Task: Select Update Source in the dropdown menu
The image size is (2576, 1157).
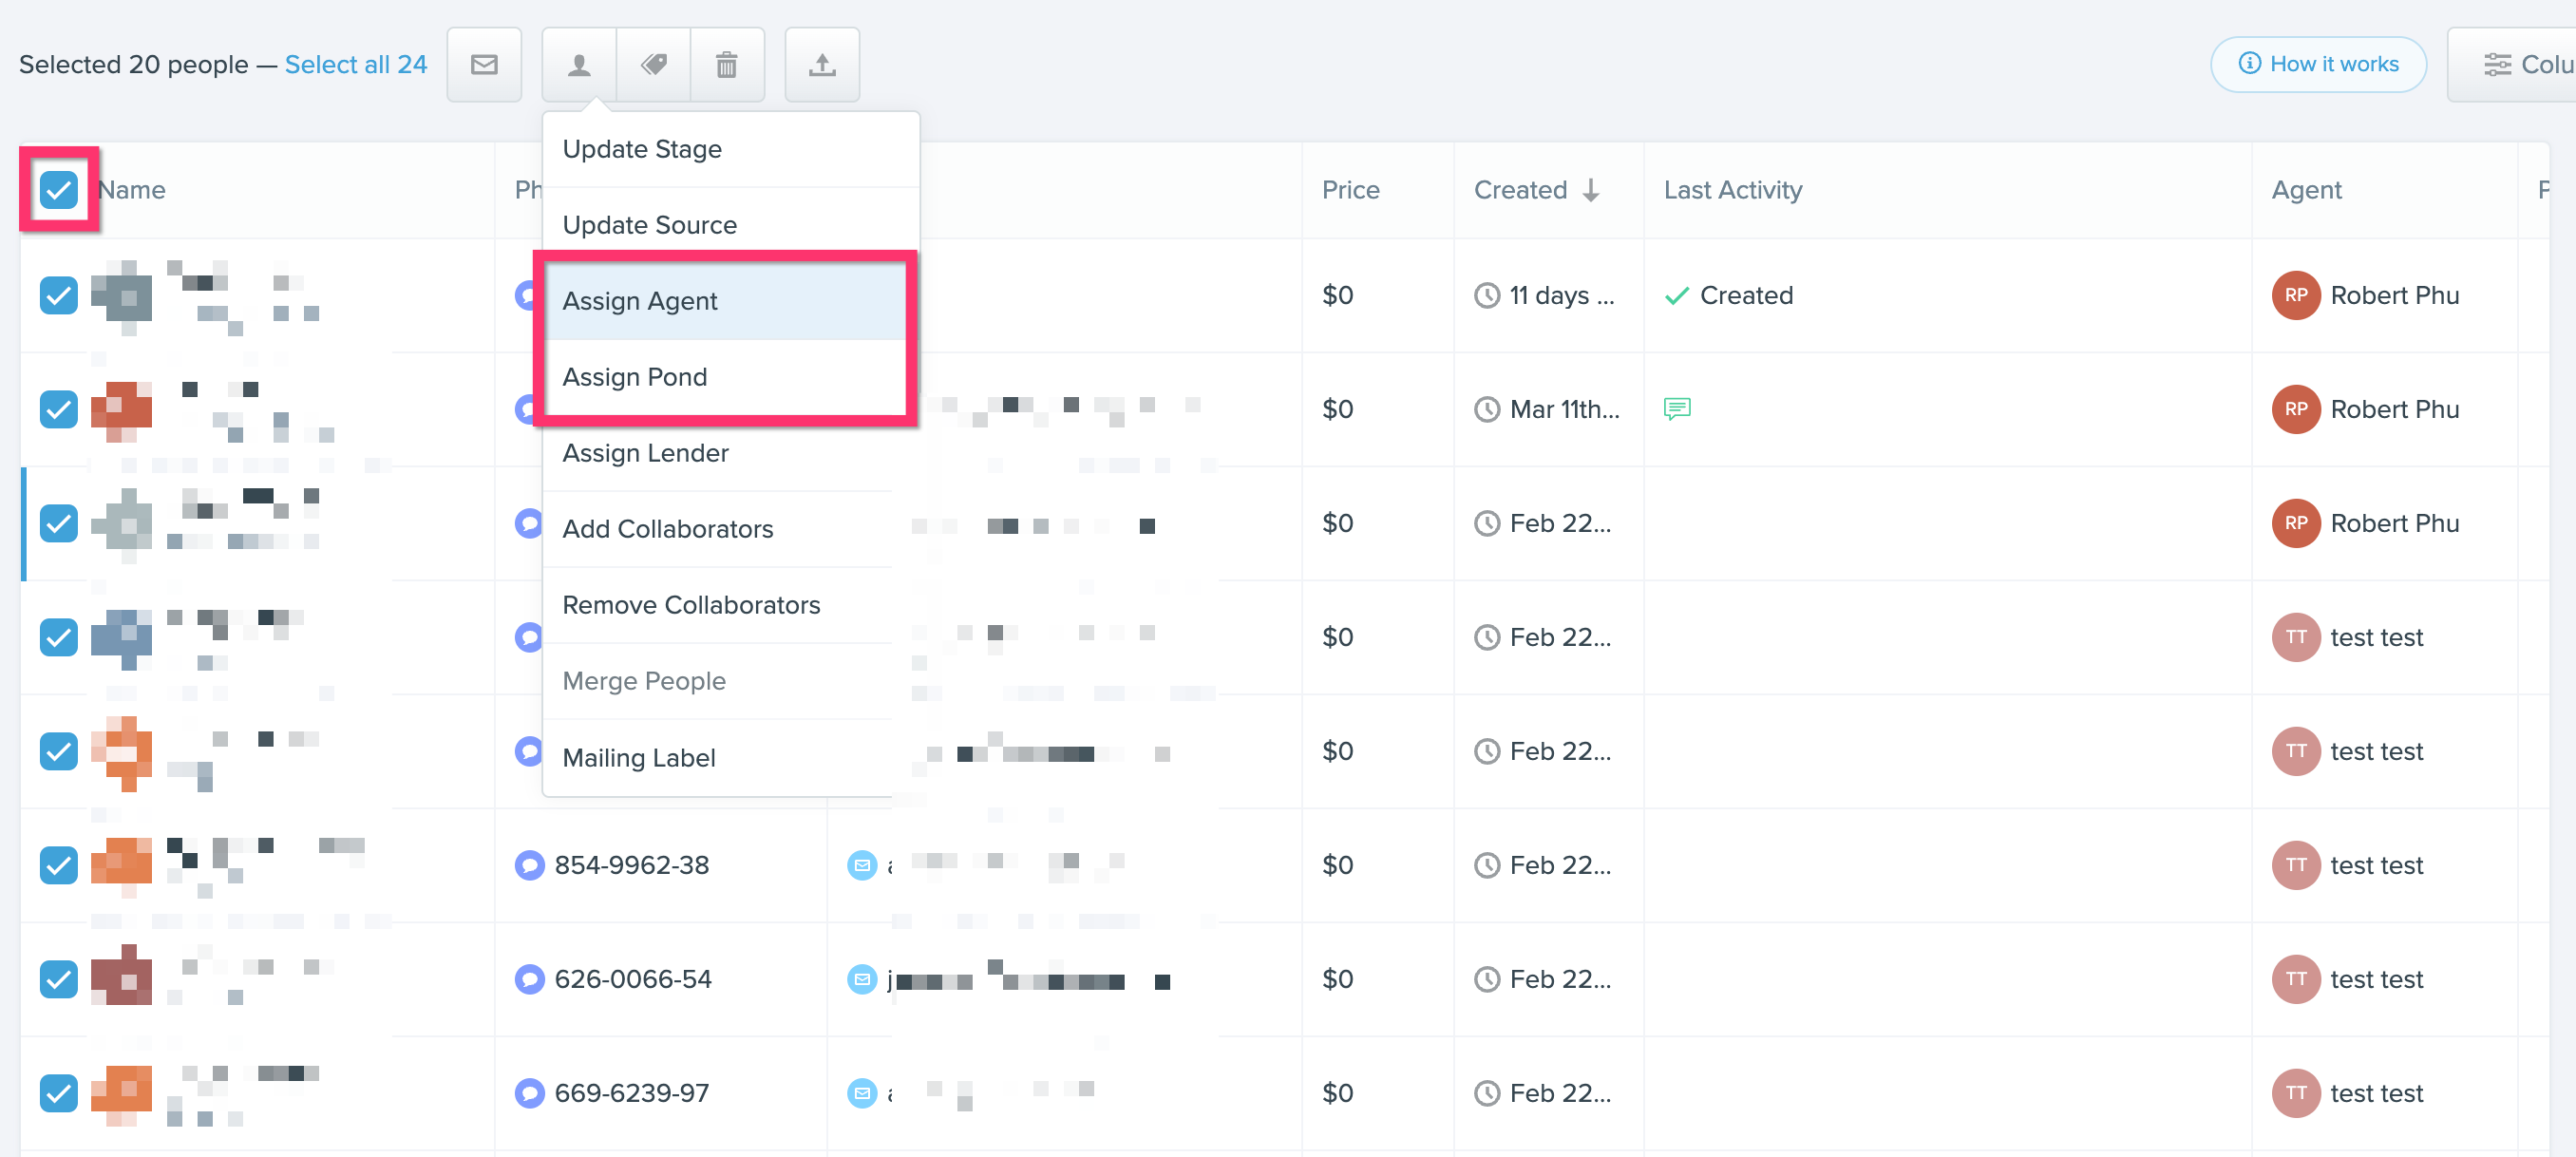Action: click(650, 224)
